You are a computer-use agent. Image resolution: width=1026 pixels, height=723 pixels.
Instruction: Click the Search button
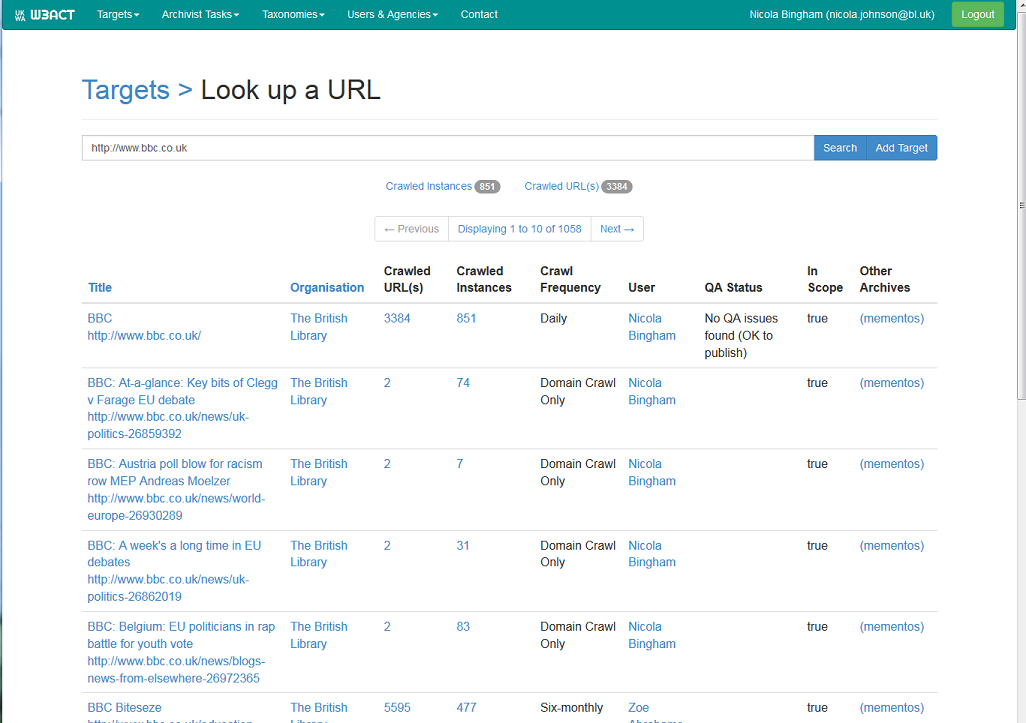[x=840, y=148]
